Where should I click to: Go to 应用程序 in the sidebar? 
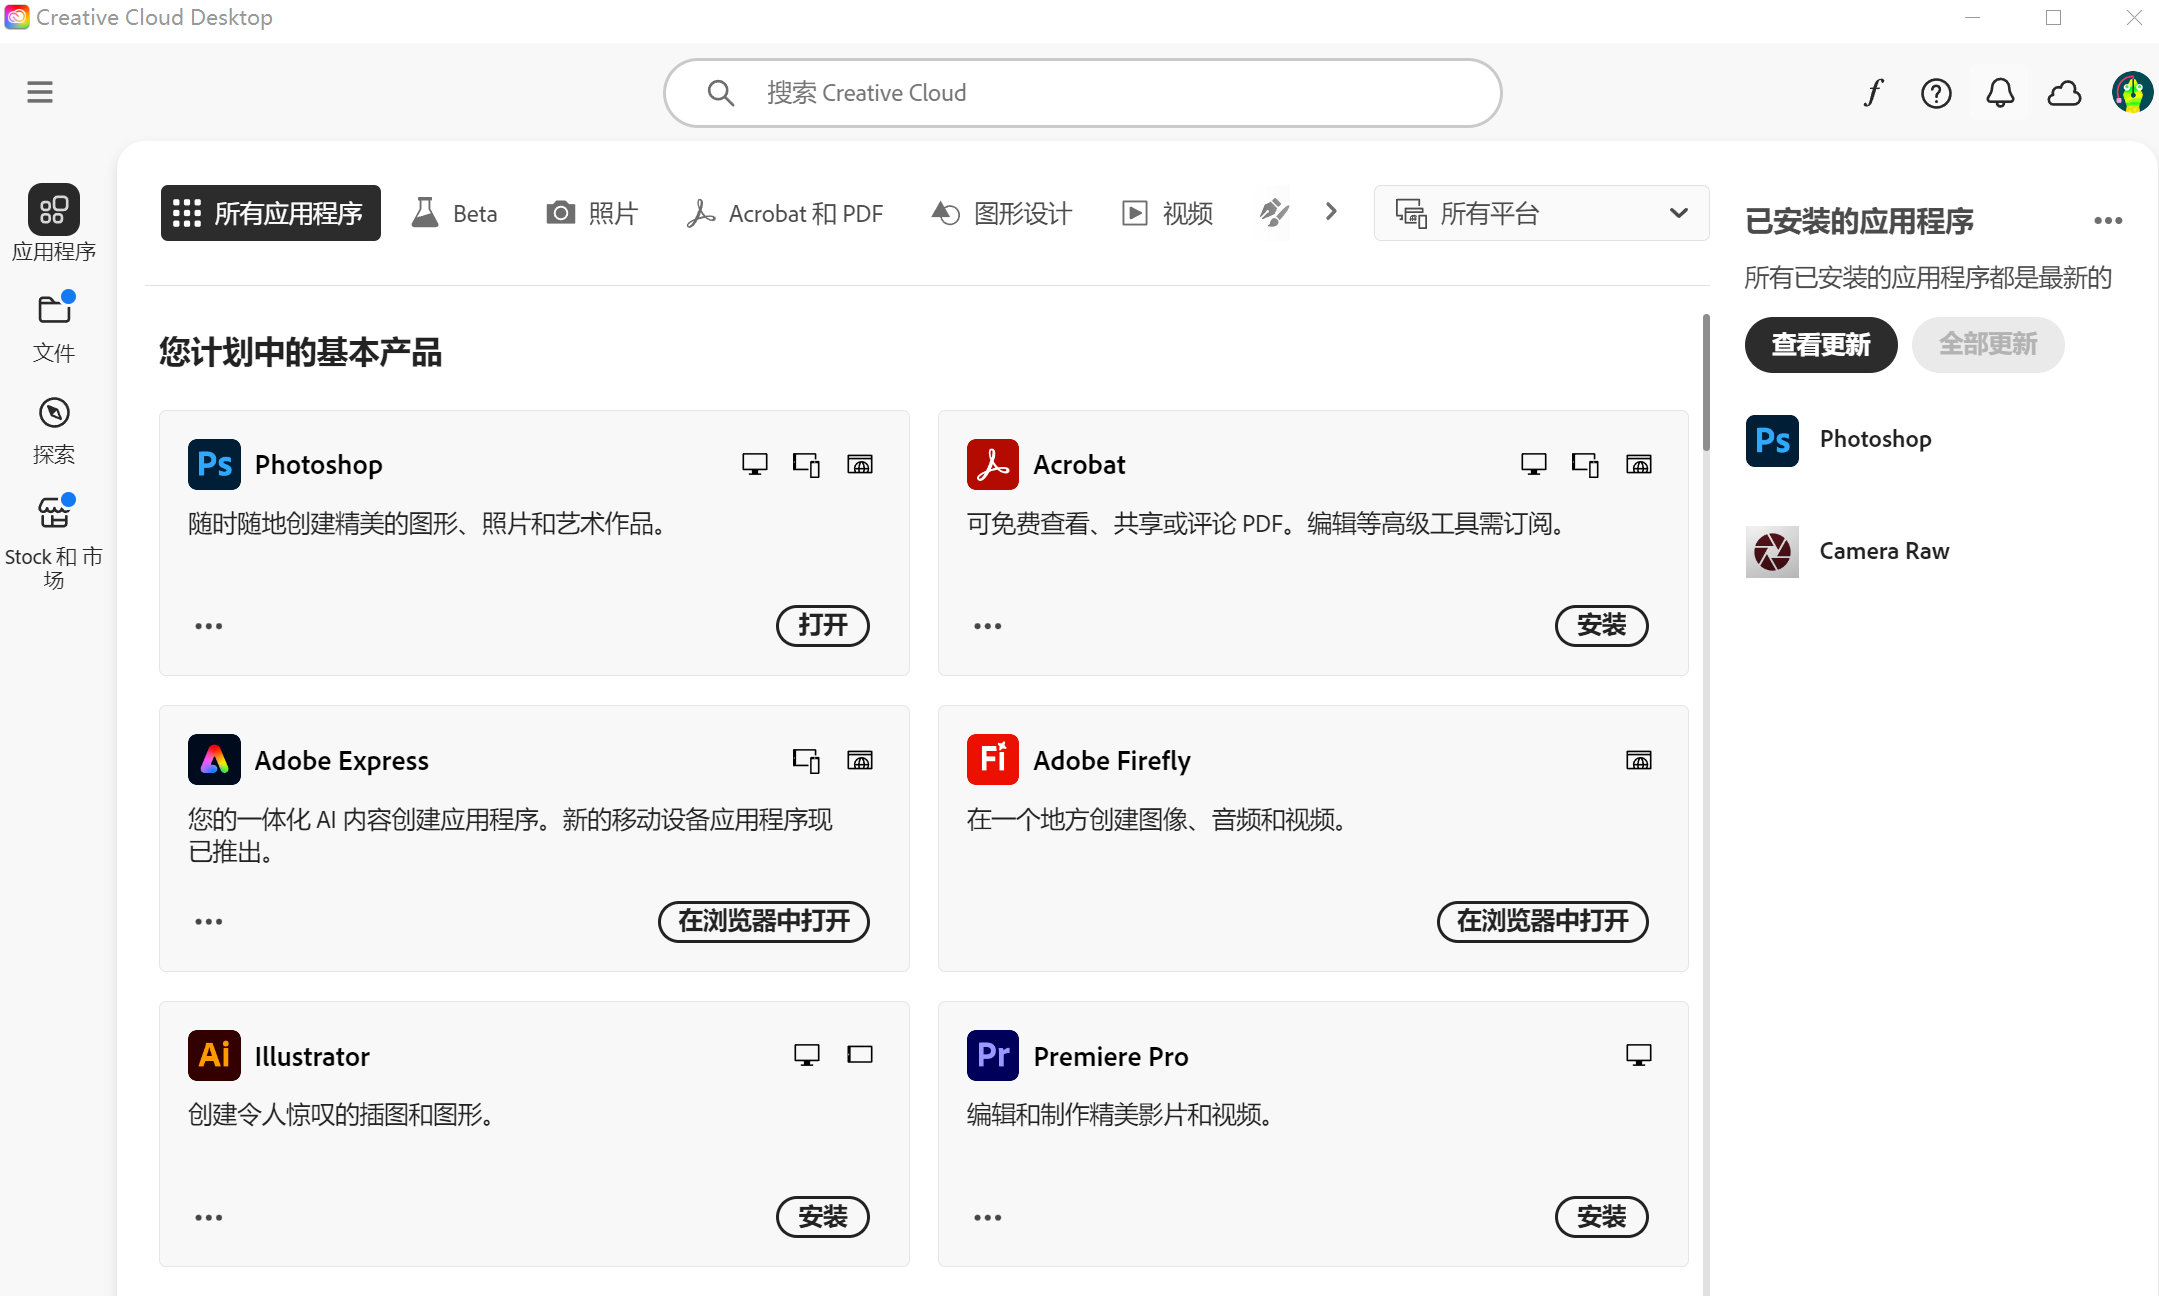point(54,223)
